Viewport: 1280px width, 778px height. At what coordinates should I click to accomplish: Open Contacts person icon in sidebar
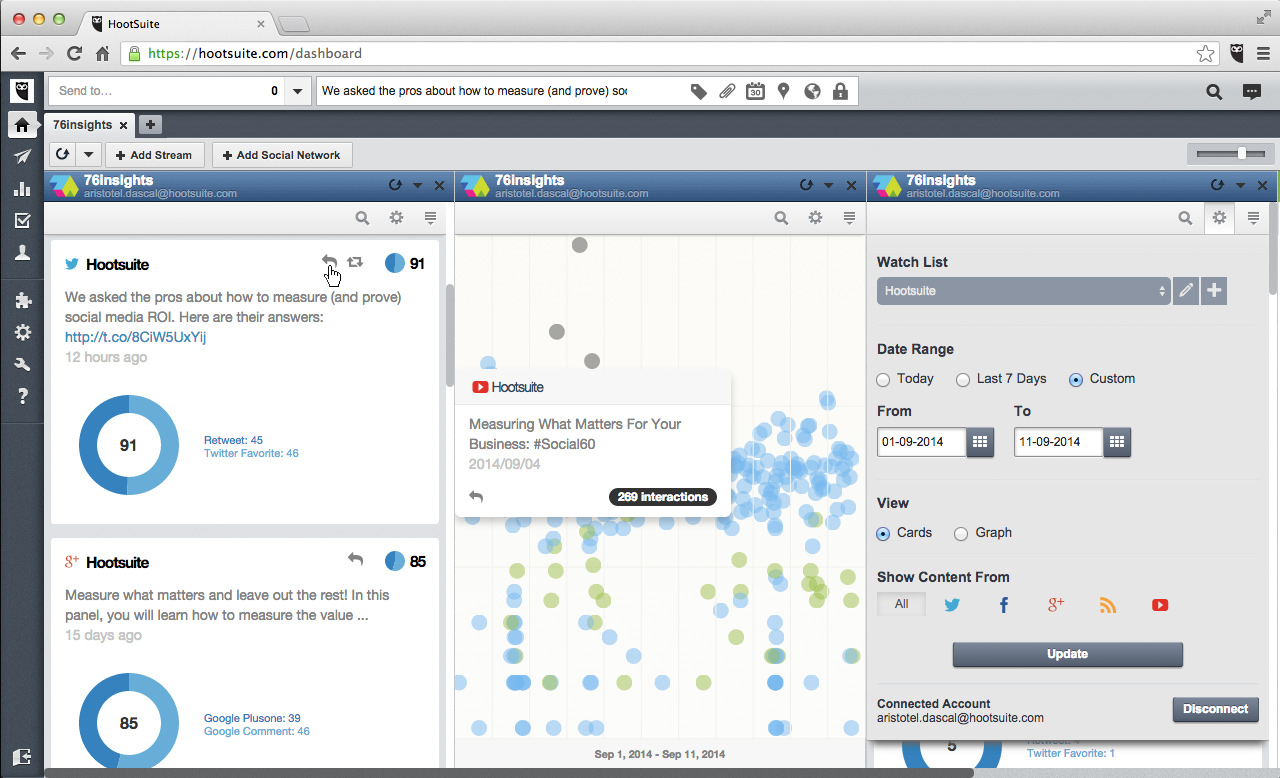pyautogui.click(x=22, y=253)
